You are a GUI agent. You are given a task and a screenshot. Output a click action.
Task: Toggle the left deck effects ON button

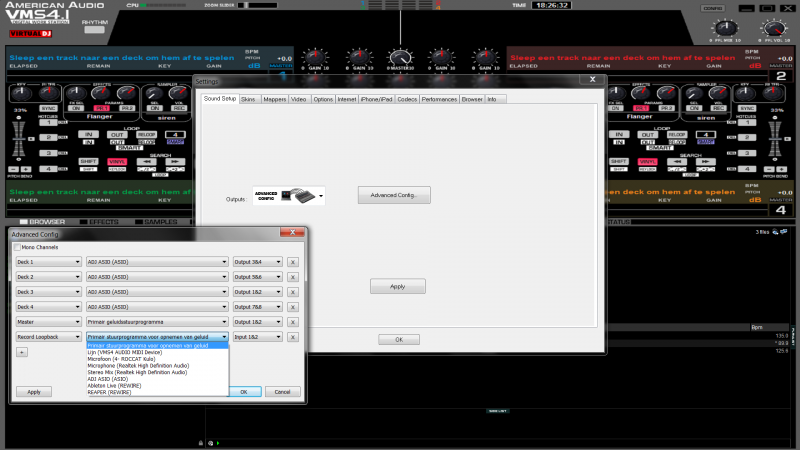click(76, 108)
